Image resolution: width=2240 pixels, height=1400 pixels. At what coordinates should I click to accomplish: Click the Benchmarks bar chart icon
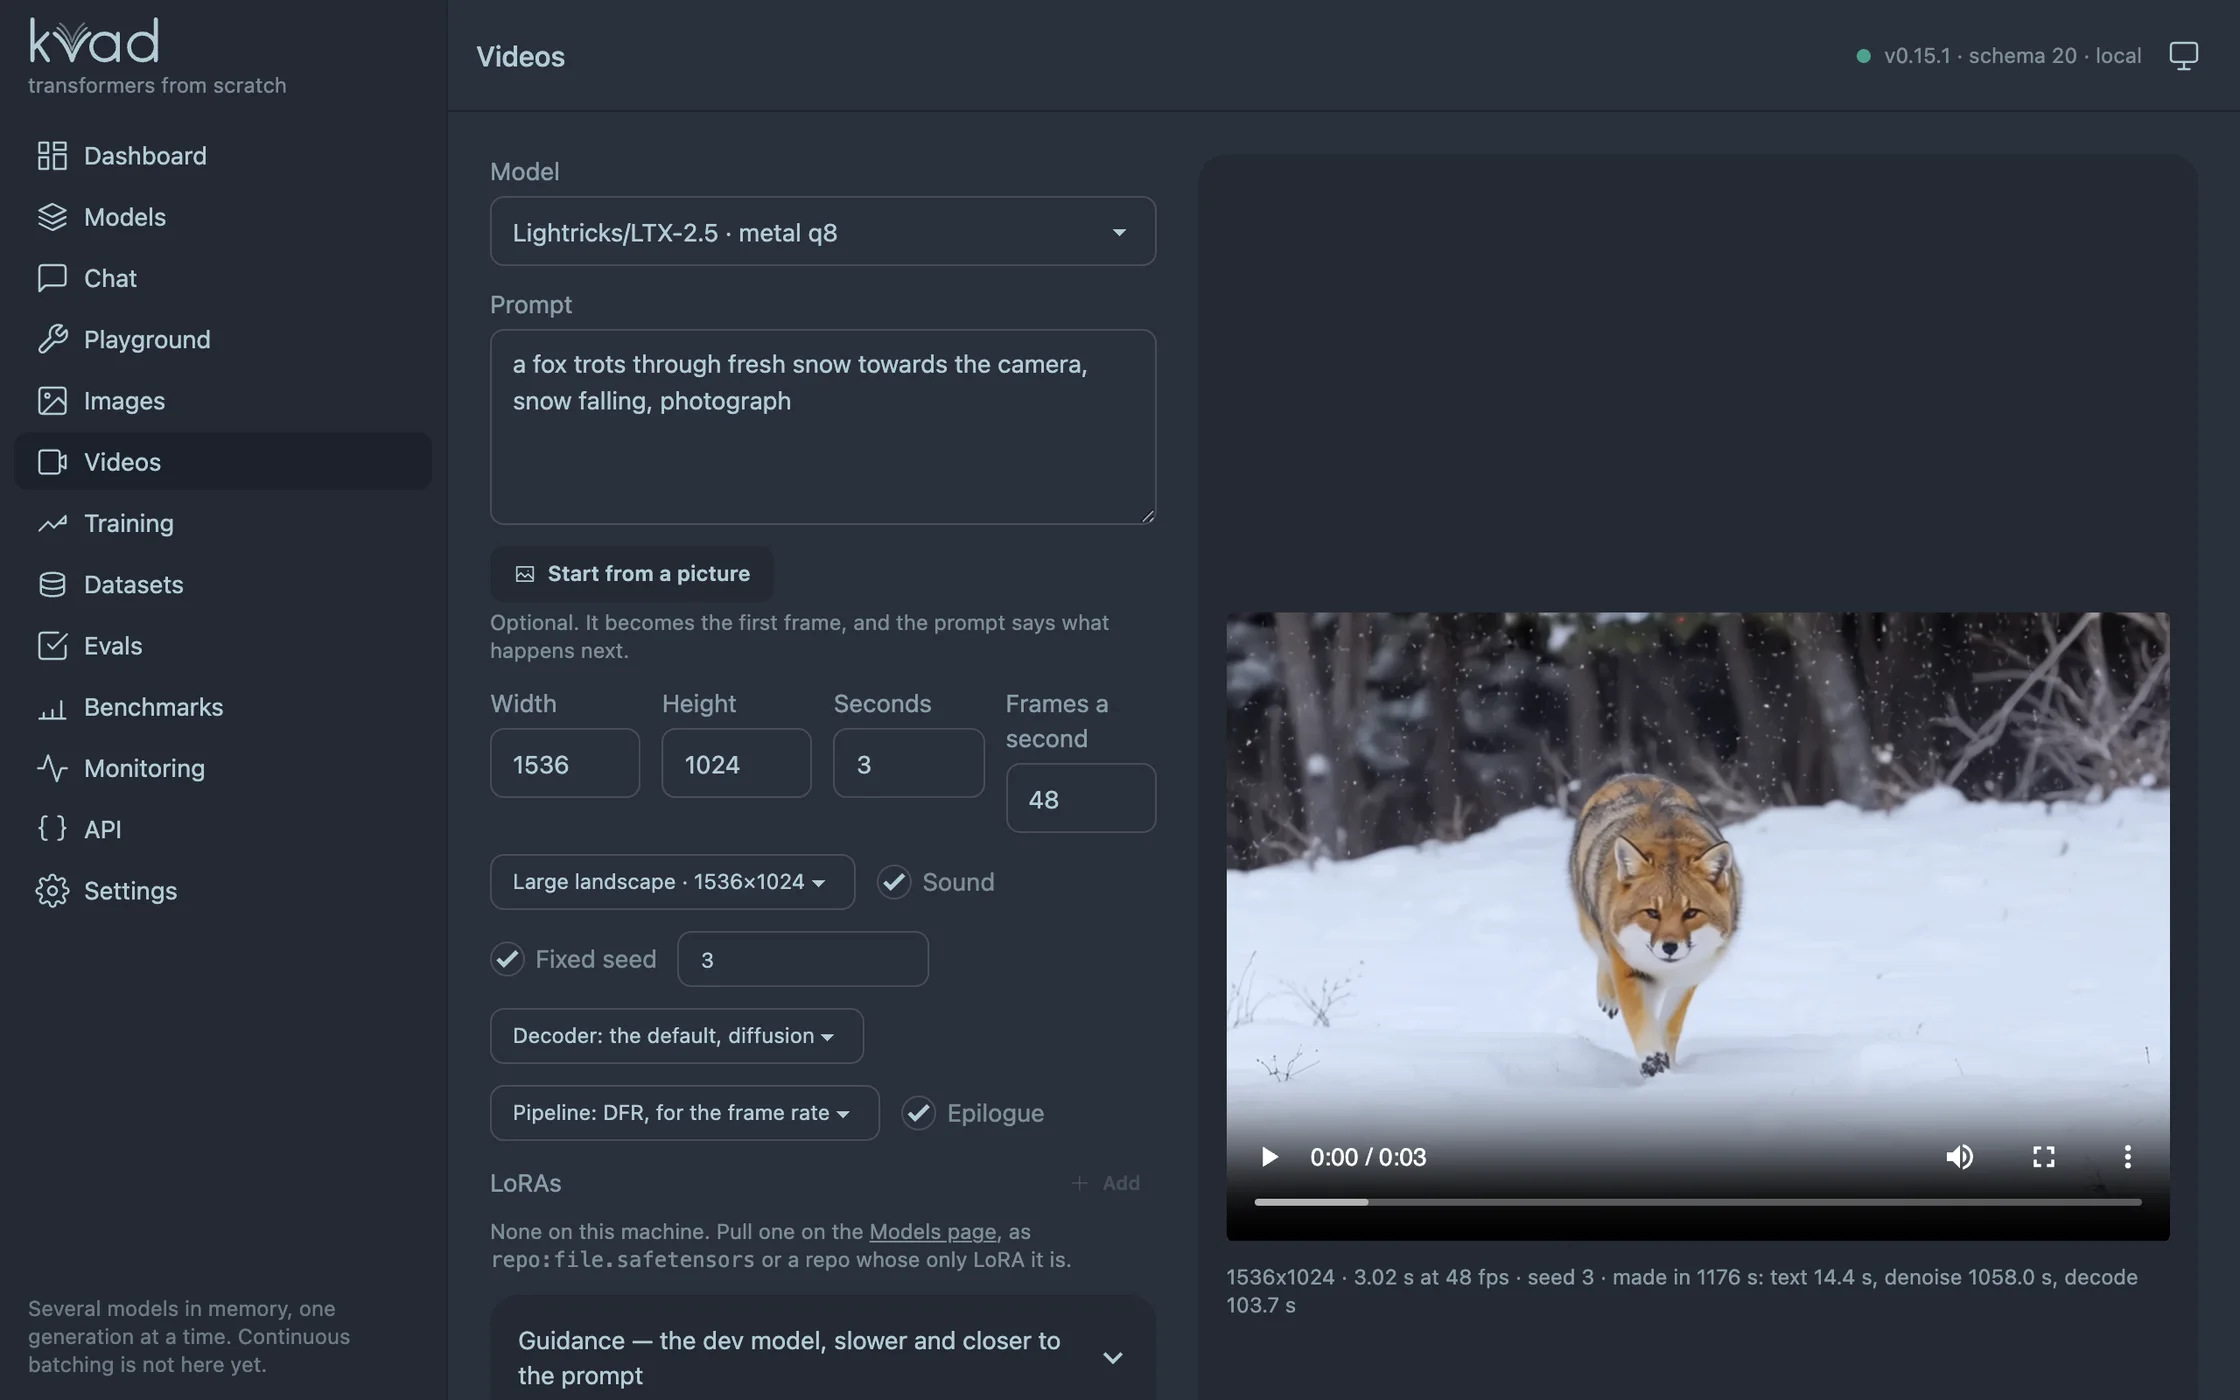(52, 707)
